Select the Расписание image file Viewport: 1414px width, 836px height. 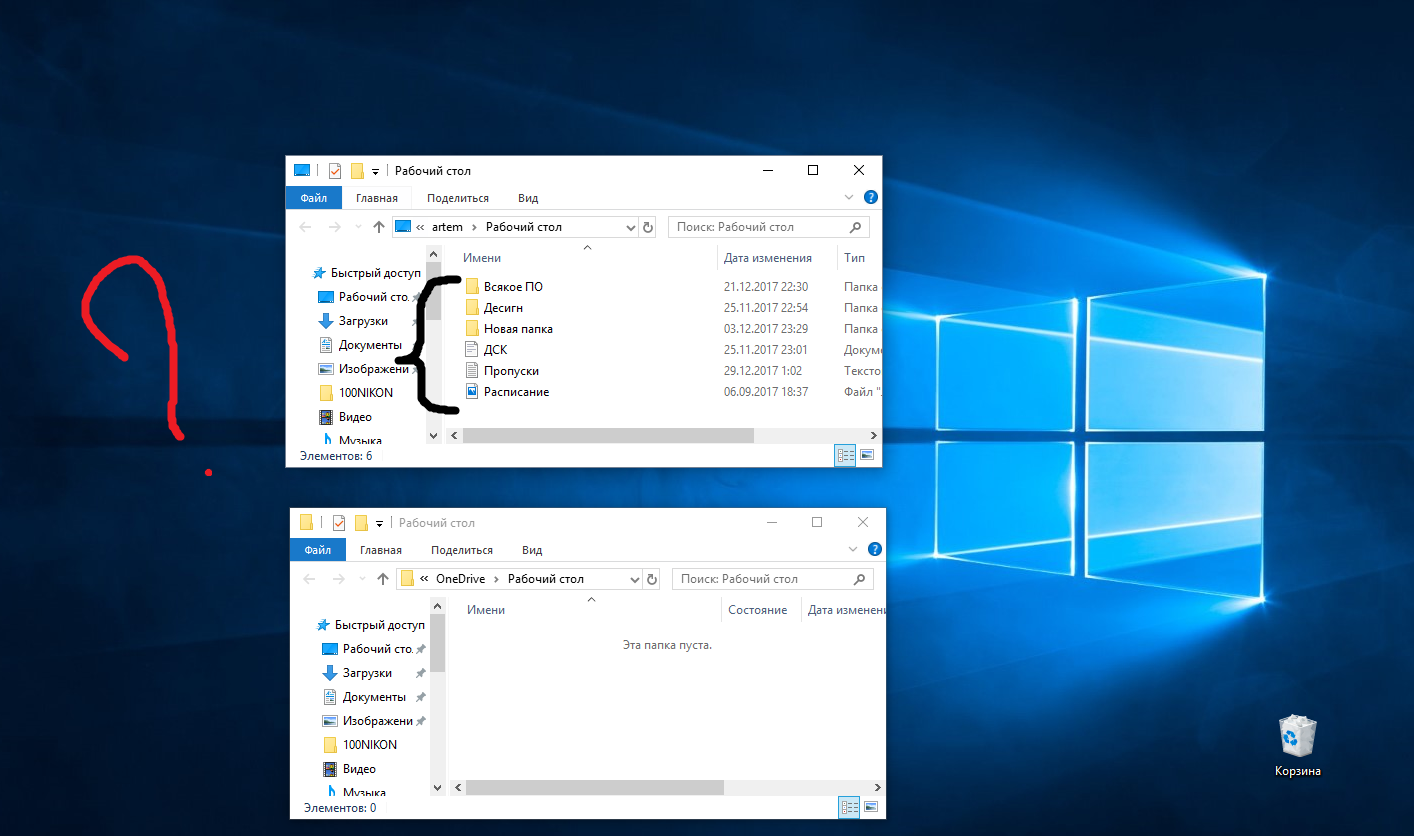(x=516, y=392)
